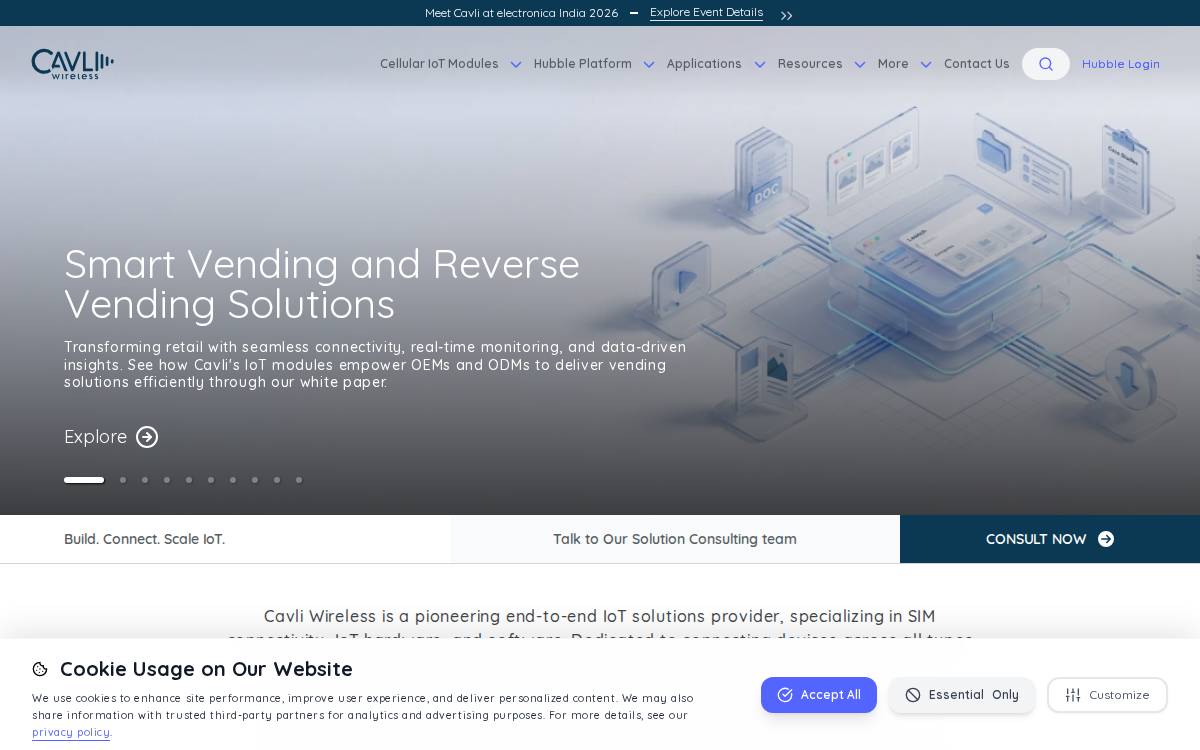This screenshot has height=750, width=1200.
Task: Jump to the third carousel slide dot
Action: 145,480
